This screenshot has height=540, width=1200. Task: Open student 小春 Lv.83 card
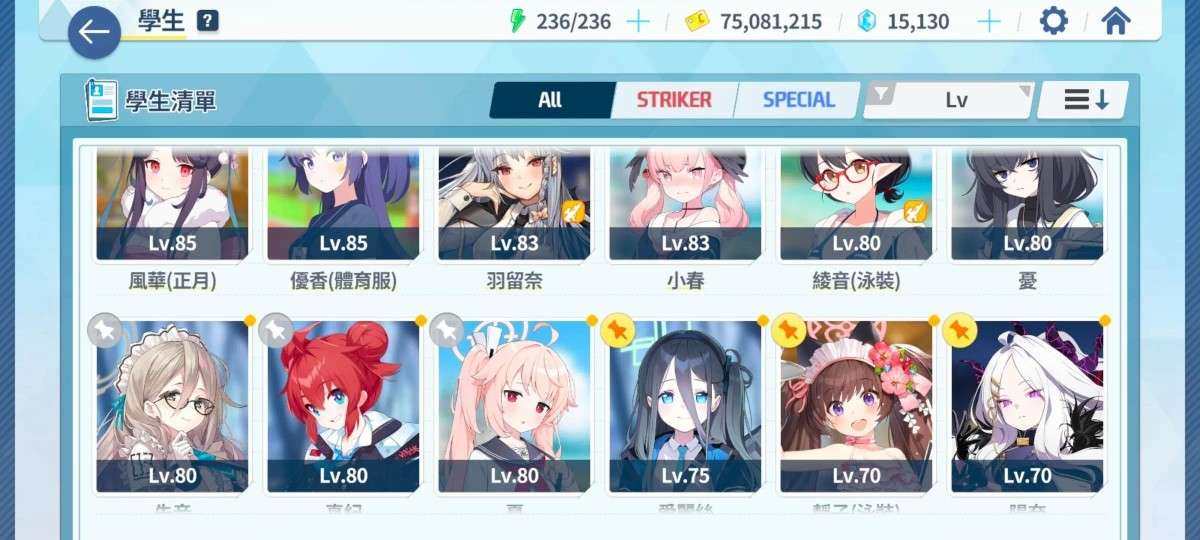[685, 217]
